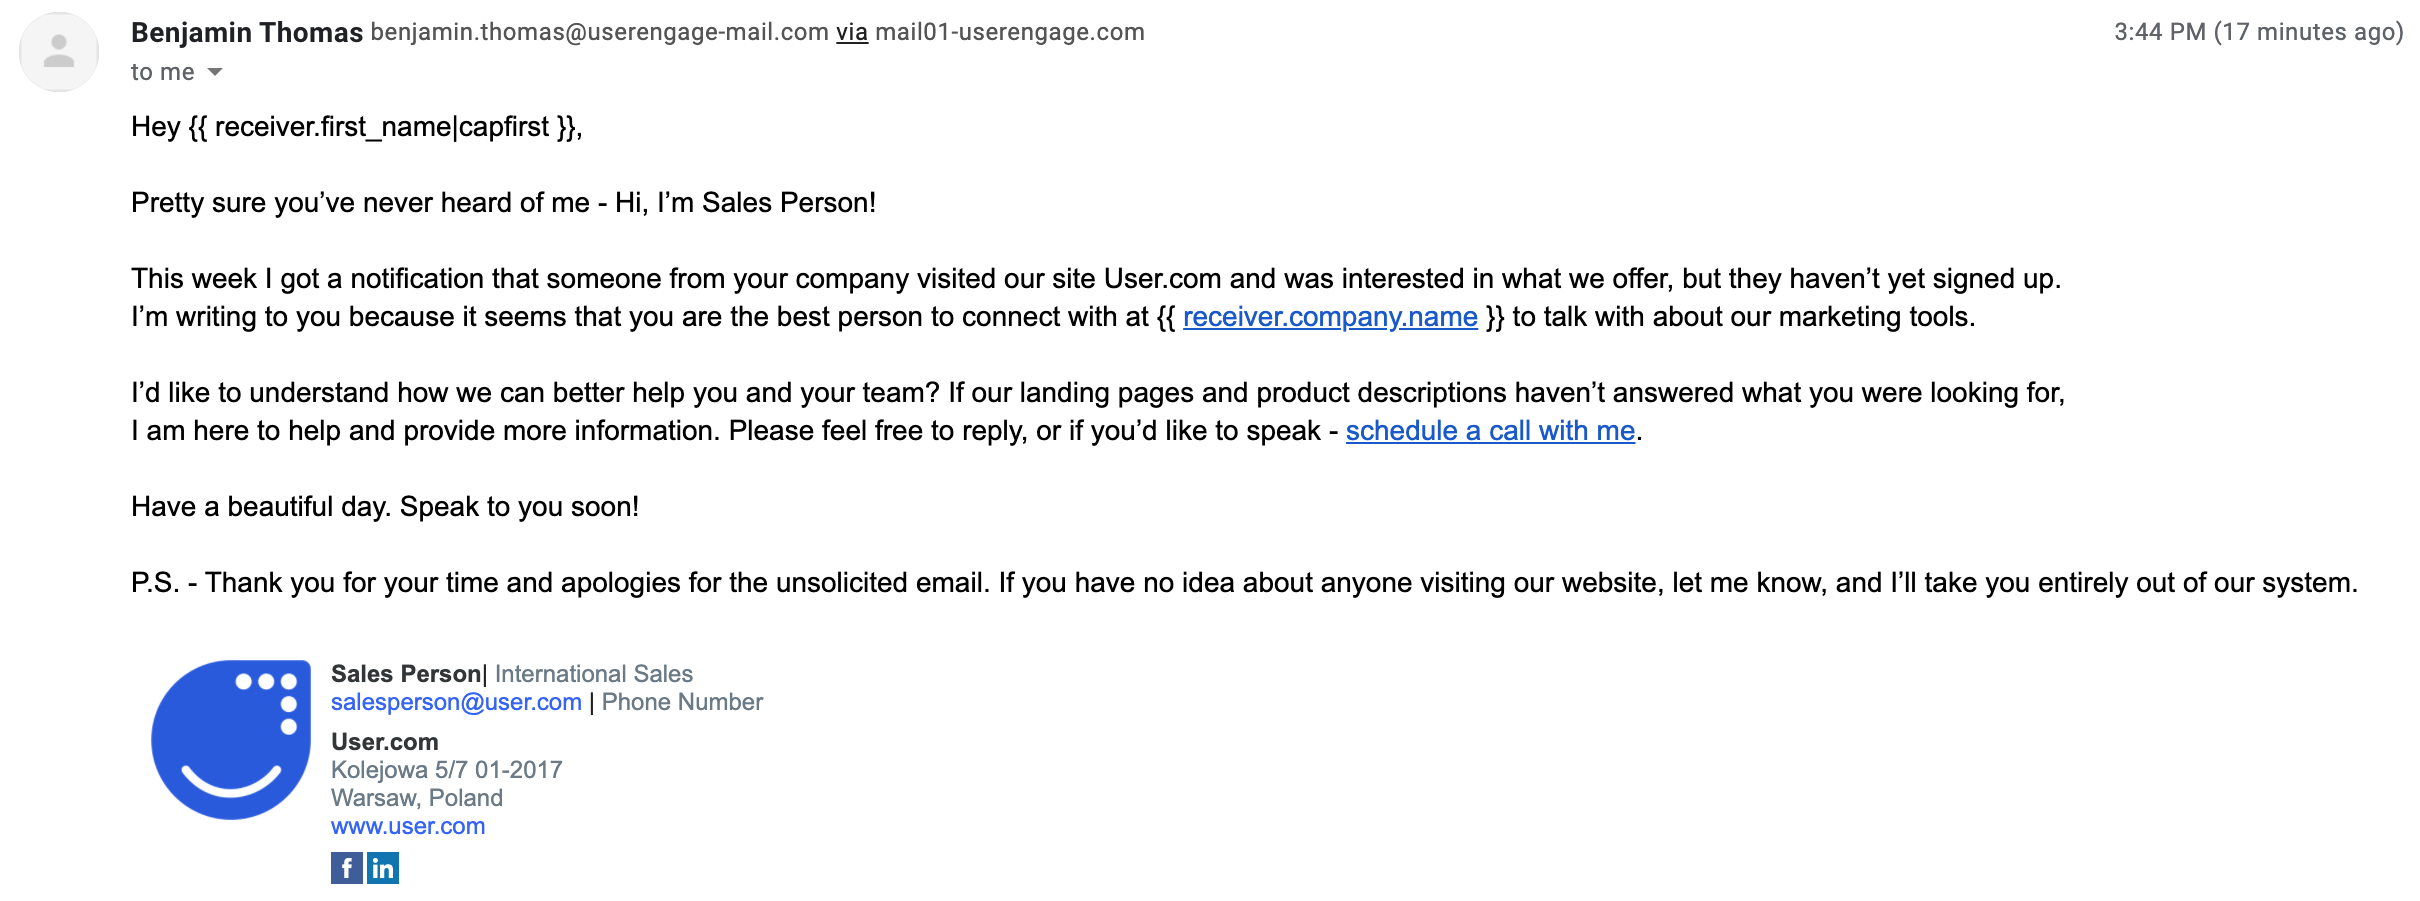
Task: Click the "International Sales" title text
Action: pos(594,674)
